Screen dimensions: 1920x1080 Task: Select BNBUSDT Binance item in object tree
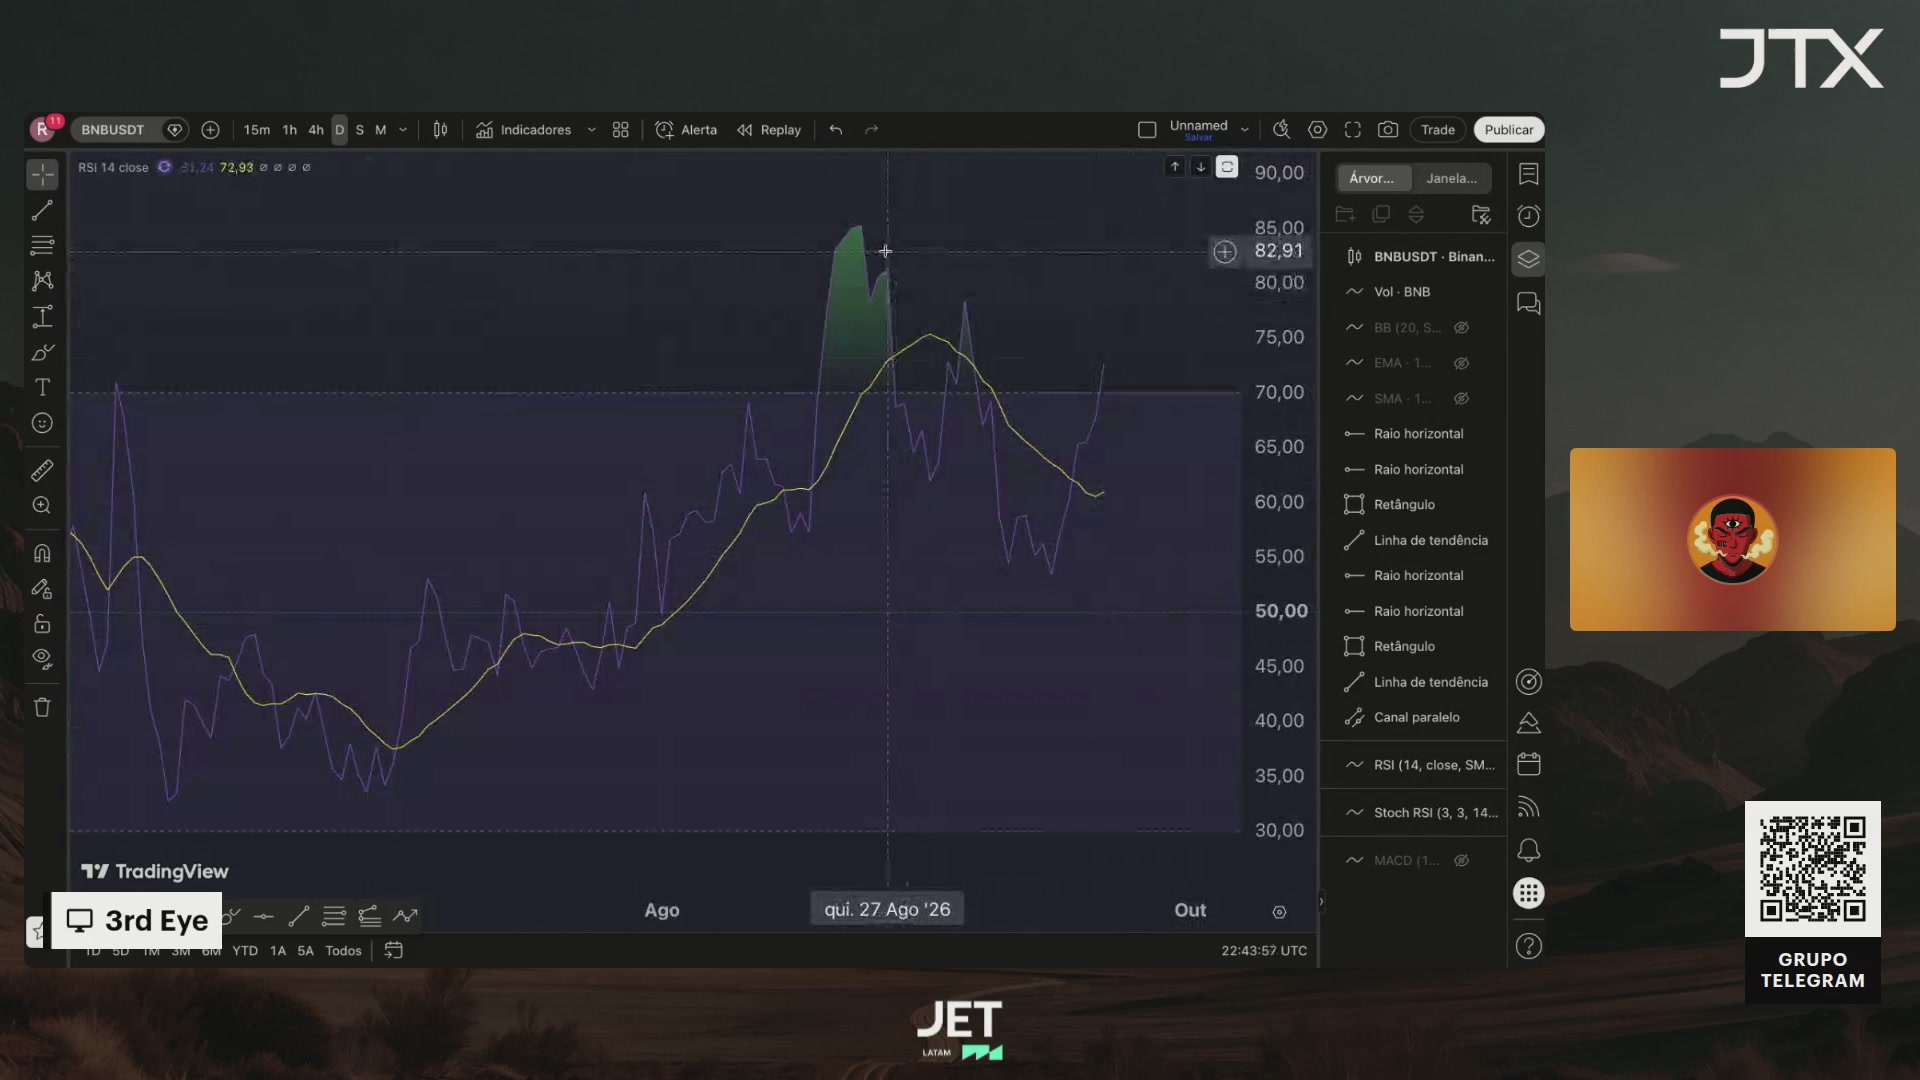coord(1419,257)
